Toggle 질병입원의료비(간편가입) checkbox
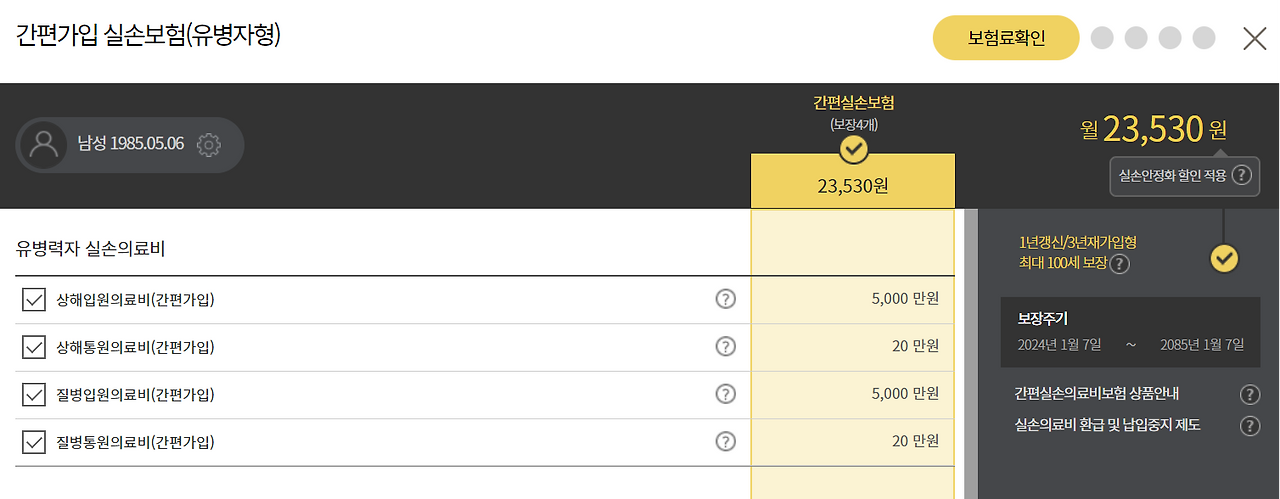 (34, 394)
